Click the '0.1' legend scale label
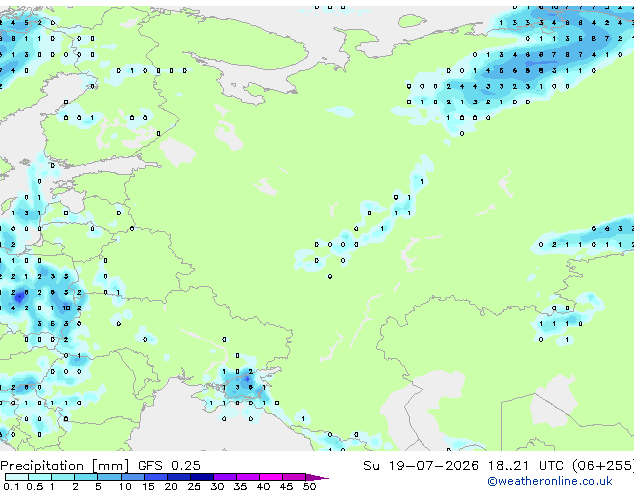 [x=11, y=486]
